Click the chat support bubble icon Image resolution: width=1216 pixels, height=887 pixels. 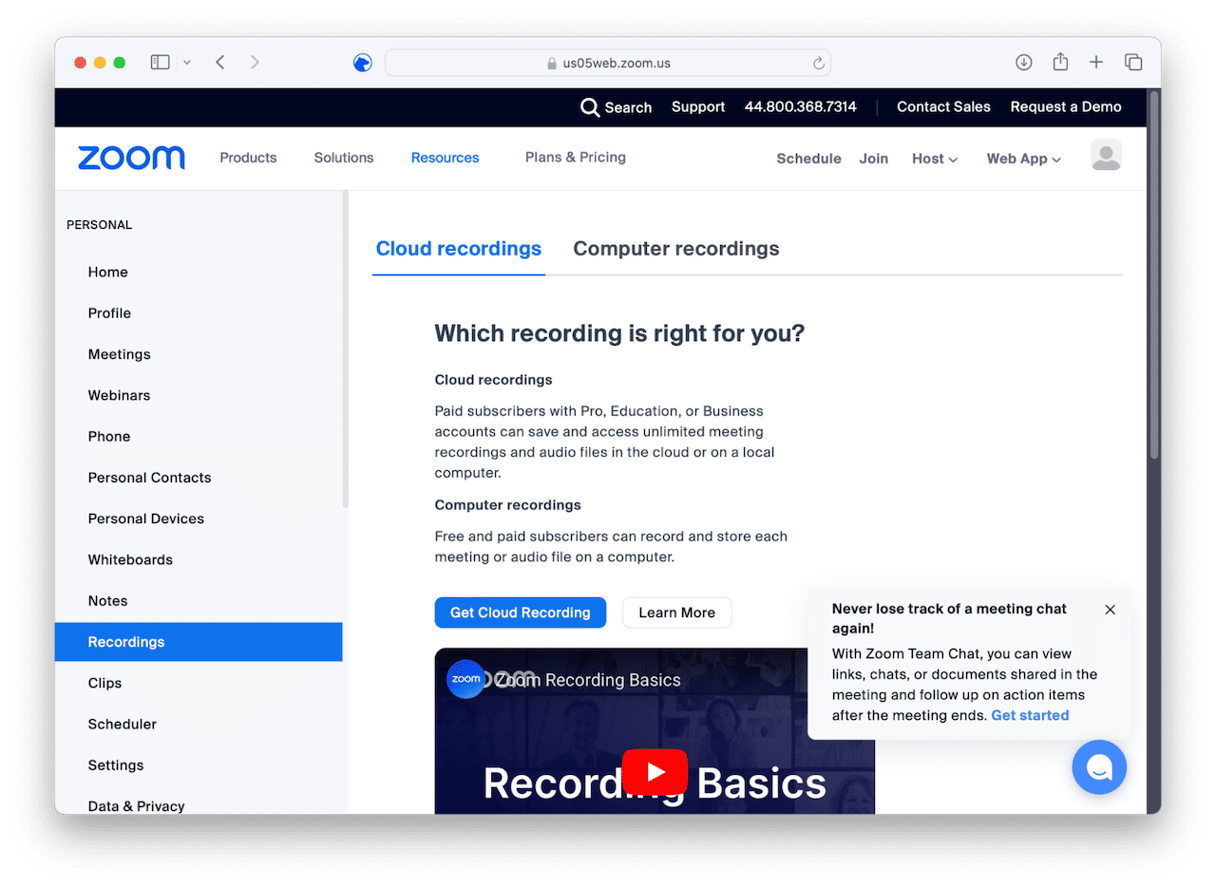[x=1099, y=767]
